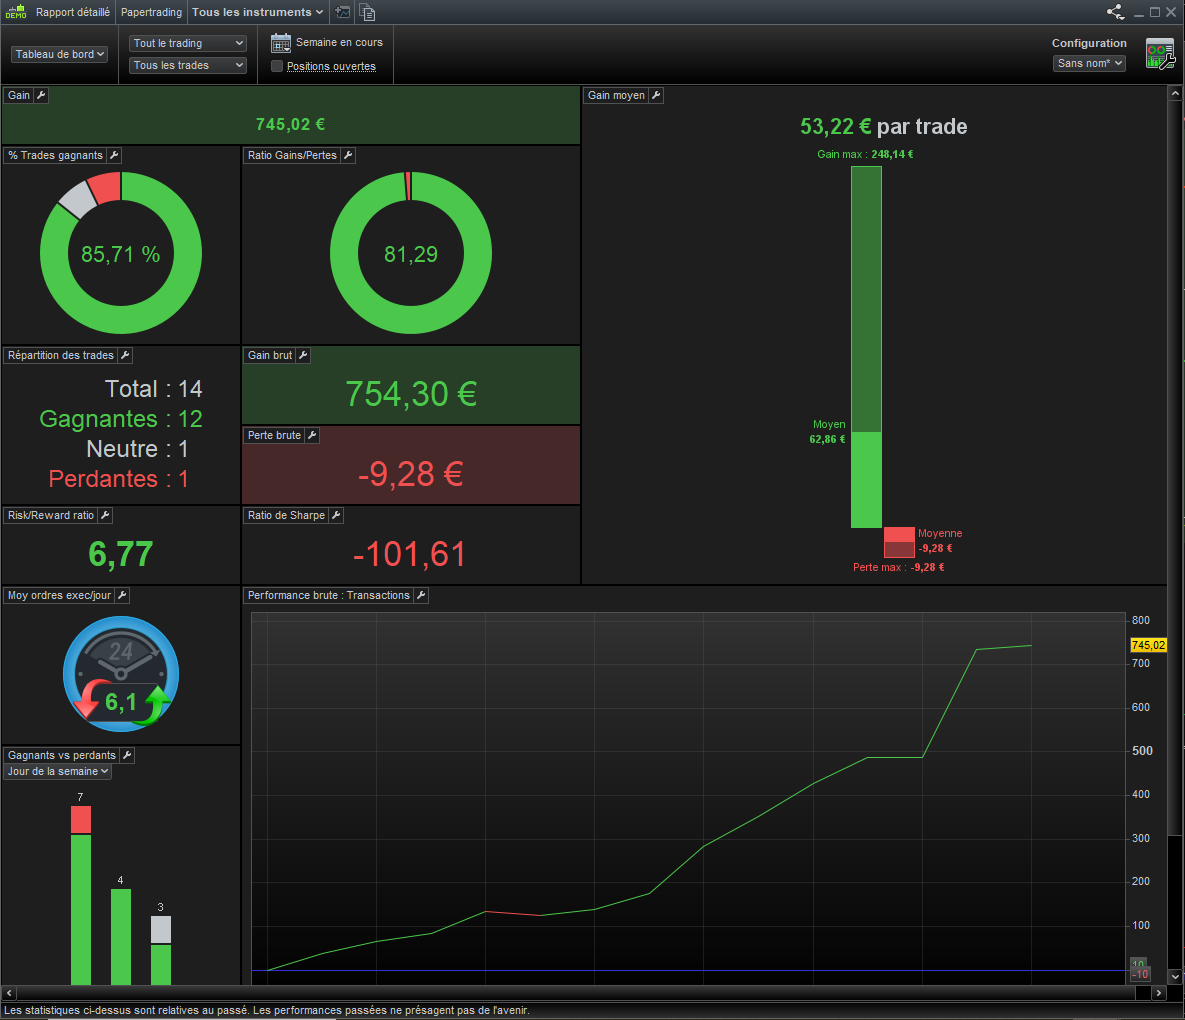
Task: Open the calendar period icon
Action: (281, 43)
